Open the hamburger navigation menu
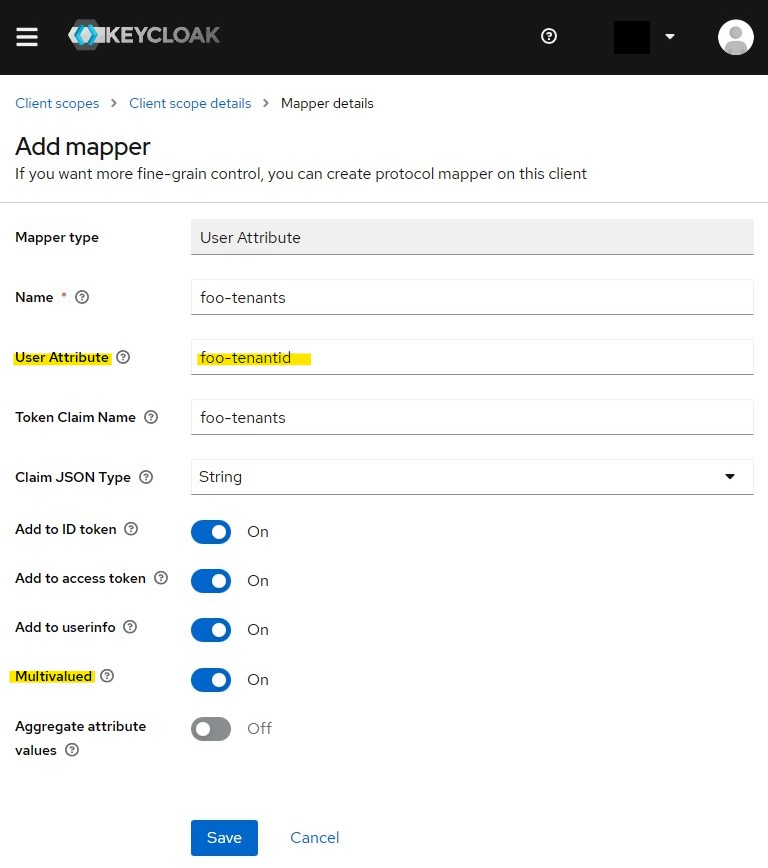This screenshot has height=868, width=768. click(x=27, y=37)
